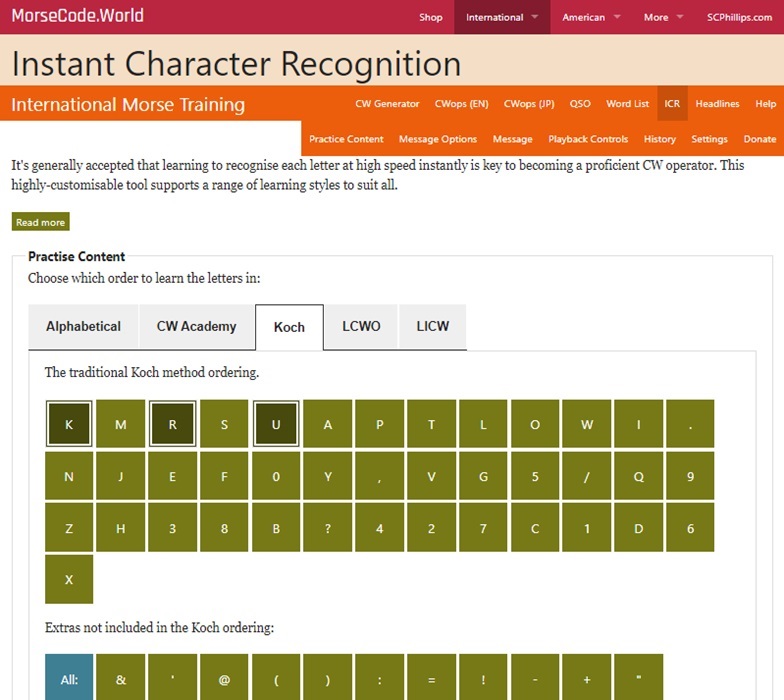Screen dimensions: 784x700
Task: Jump to the Settings section
Action: click(709, 139)
